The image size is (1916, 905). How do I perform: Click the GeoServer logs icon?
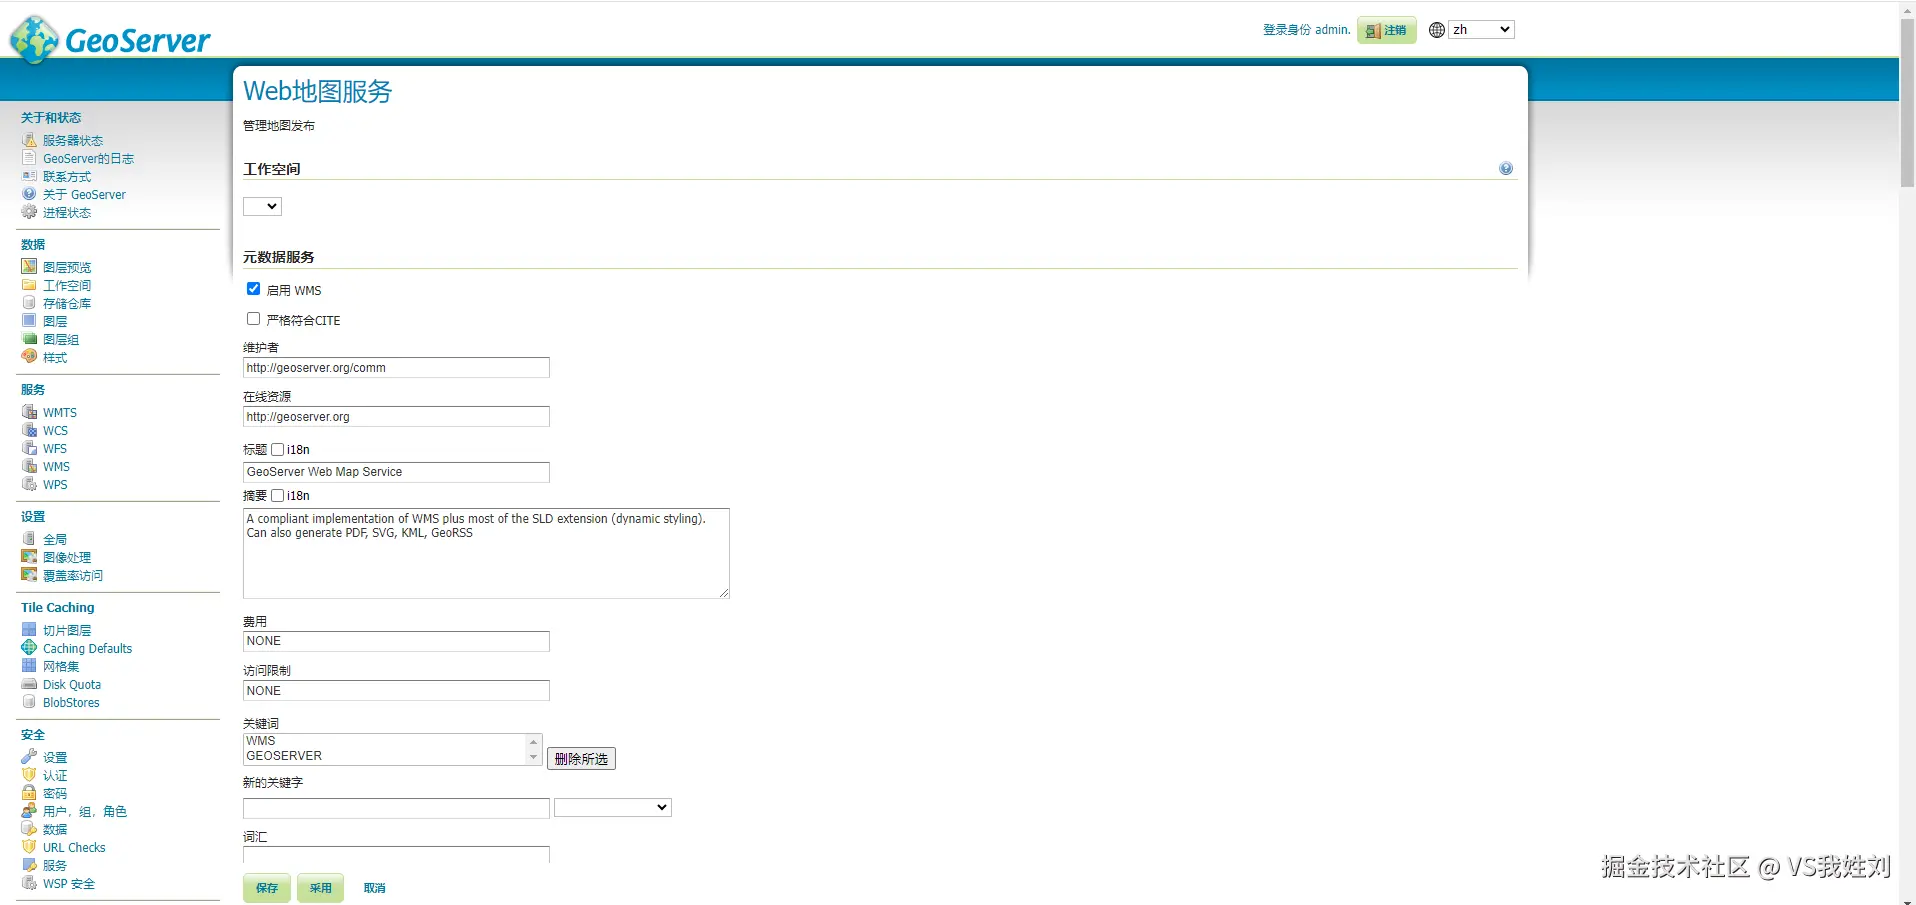coord(29,158)
